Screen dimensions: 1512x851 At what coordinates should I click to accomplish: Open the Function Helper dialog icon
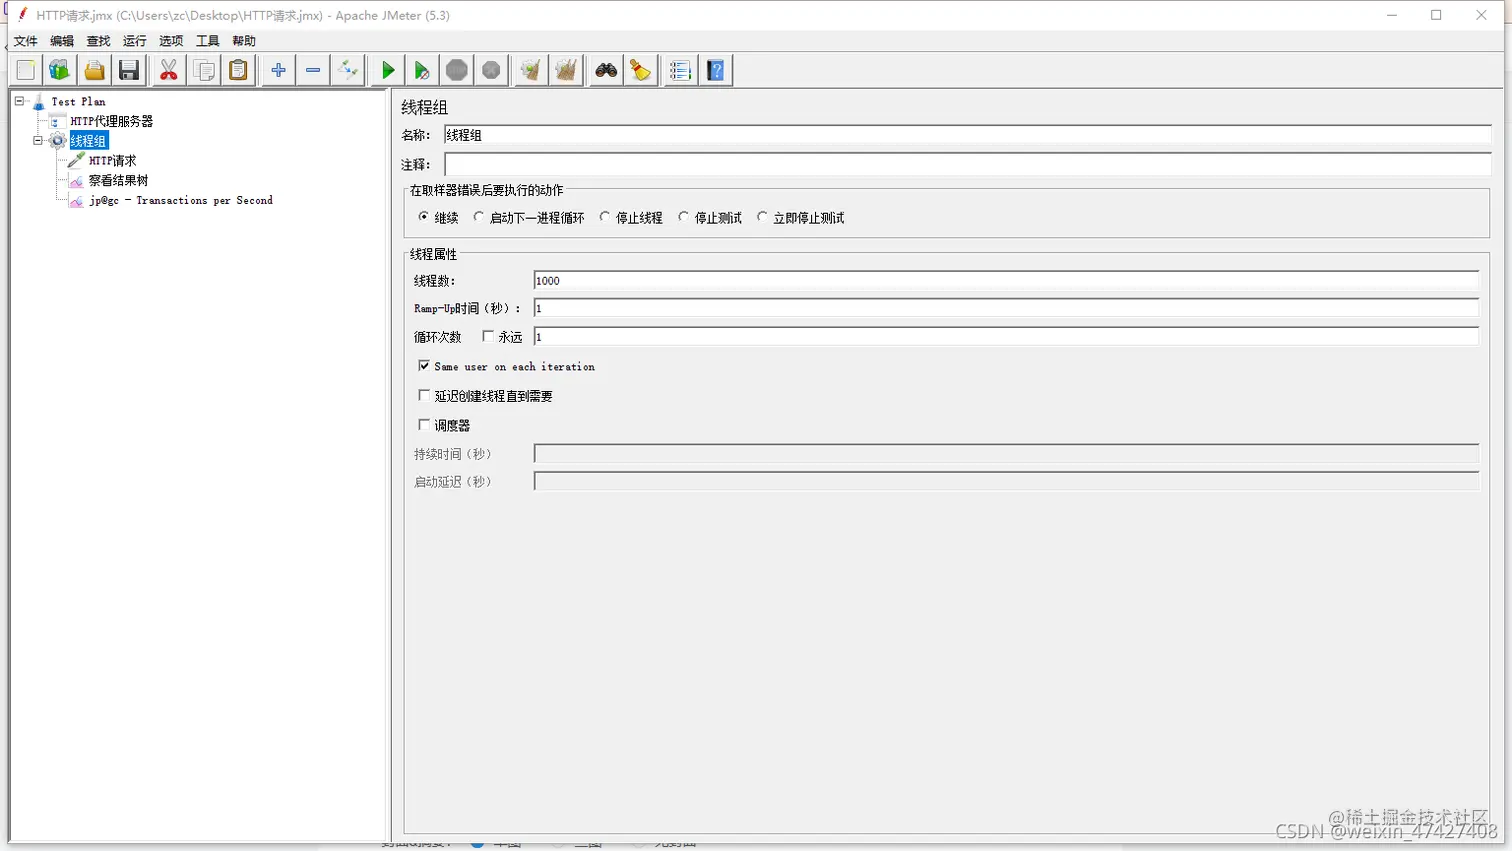click(x=681, y=70)
